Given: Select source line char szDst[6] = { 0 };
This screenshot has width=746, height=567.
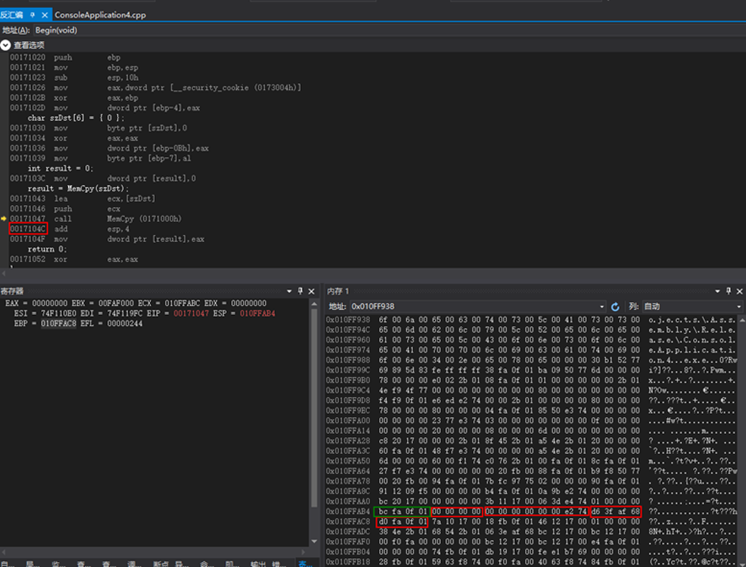Looking at the screenshot, I should pyautogui.click(x=76, y=118).
